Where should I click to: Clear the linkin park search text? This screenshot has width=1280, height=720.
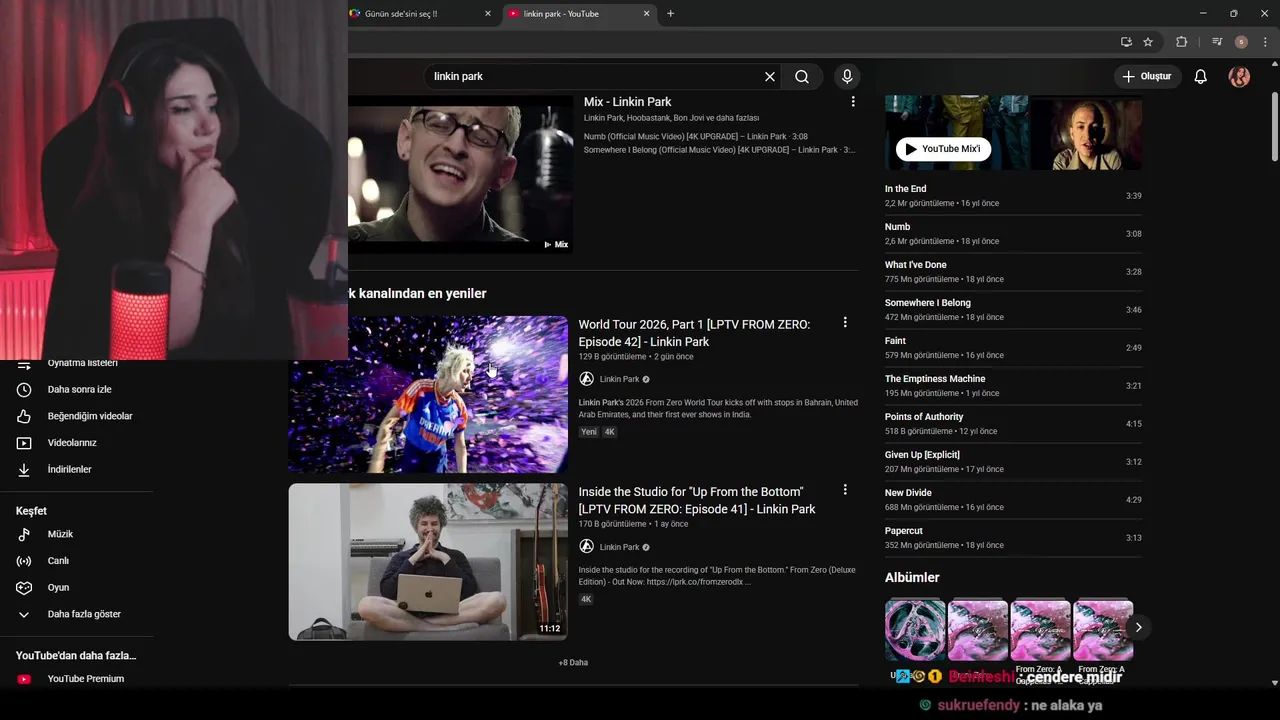pos(770,76)
